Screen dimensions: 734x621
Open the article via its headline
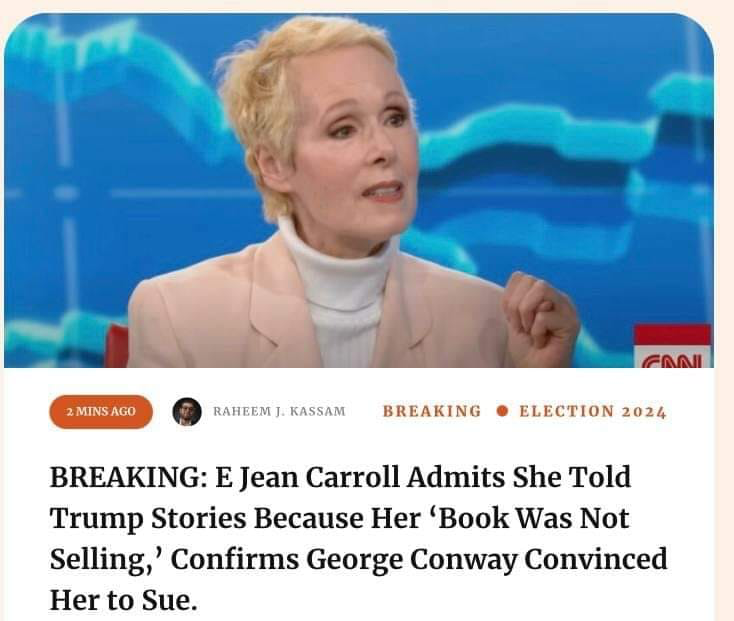click(359, 538)
